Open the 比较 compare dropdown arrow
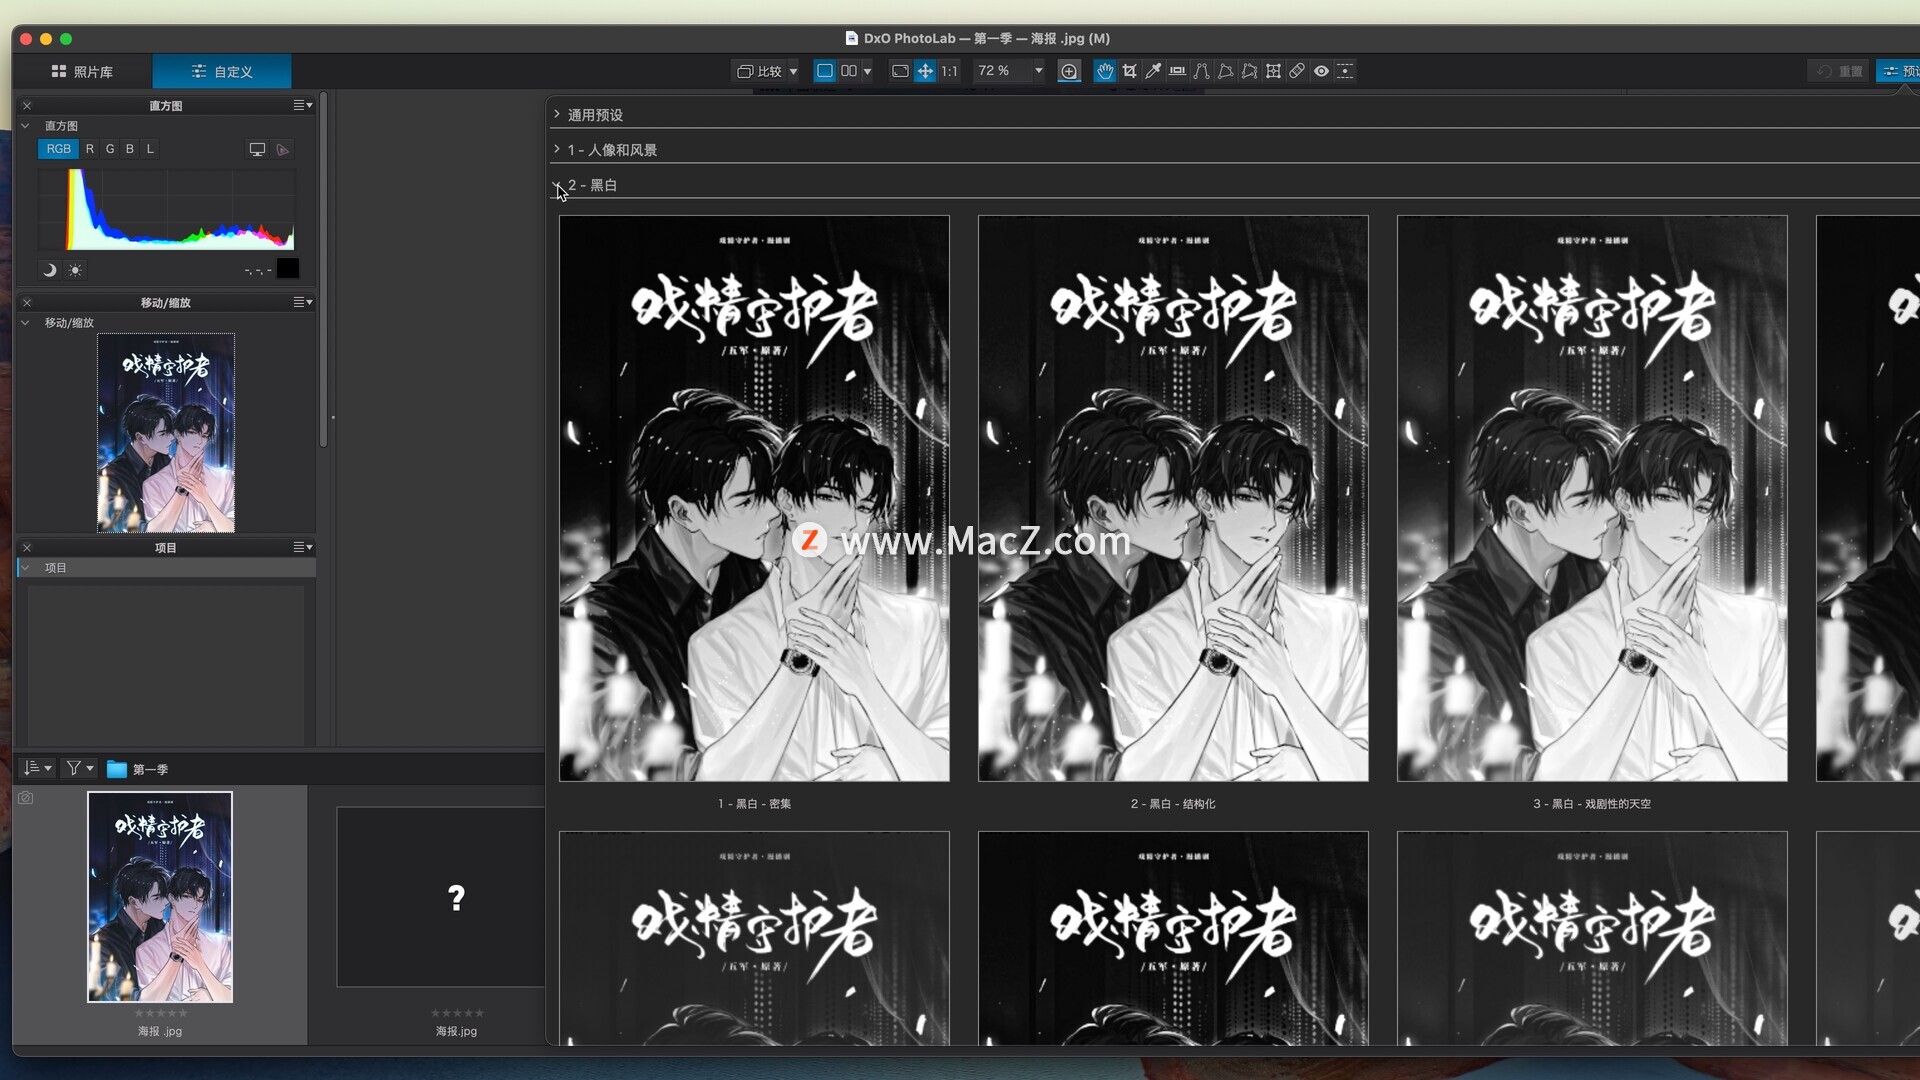Image resolution: width=1920 pixels, height=1080 pixels. [x=793, y=71]
